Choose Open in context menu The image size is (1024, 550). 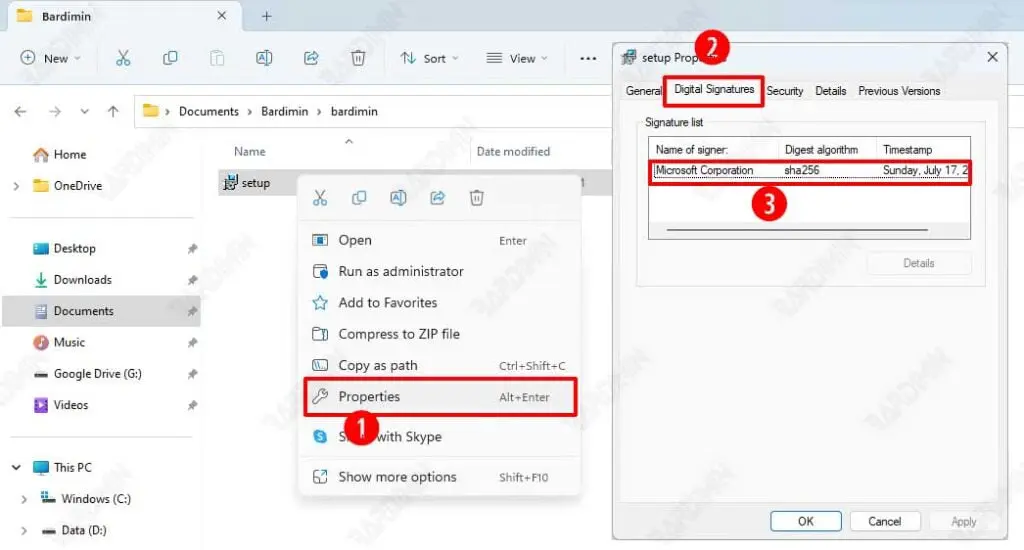point(440,240)
